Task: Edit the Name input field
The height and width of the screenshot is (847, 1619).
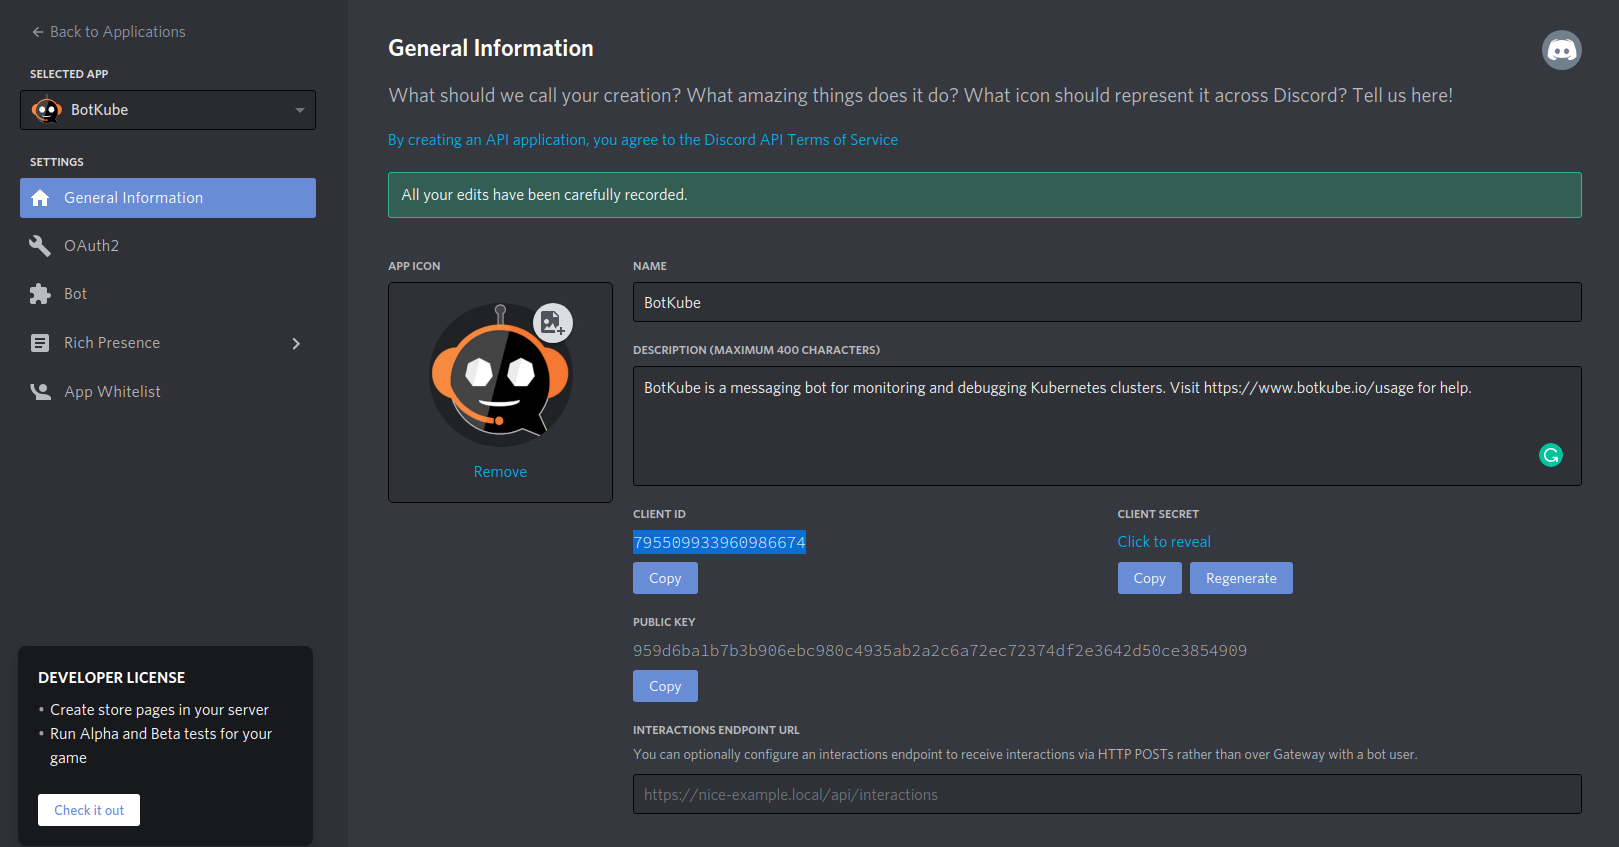Action: (1107, 302)
